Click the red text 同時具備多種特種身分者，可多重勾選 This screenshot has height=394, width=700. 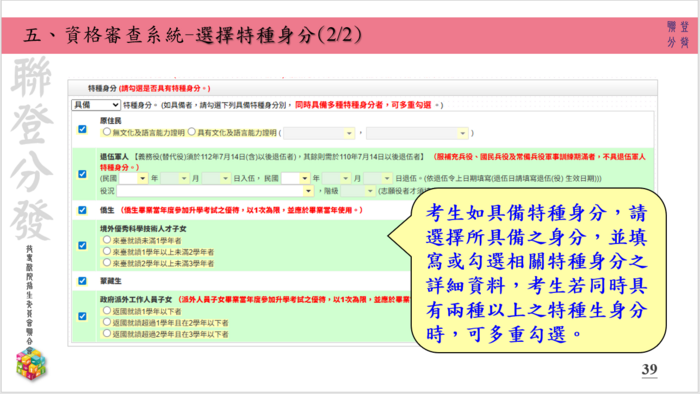[x=363, y=105]
